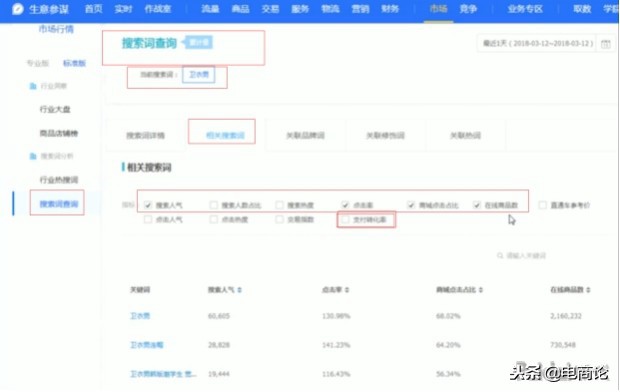Screen dimensions: 620x392
Task: Open 交易 in the top navigation
Action: [270, 9]
